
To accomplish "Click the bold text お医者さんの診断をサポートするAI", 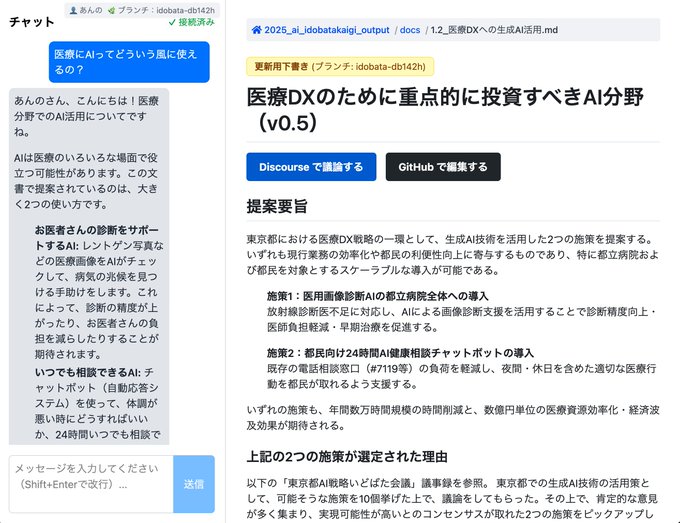I will pyautogui.click(x=97, y=238).
